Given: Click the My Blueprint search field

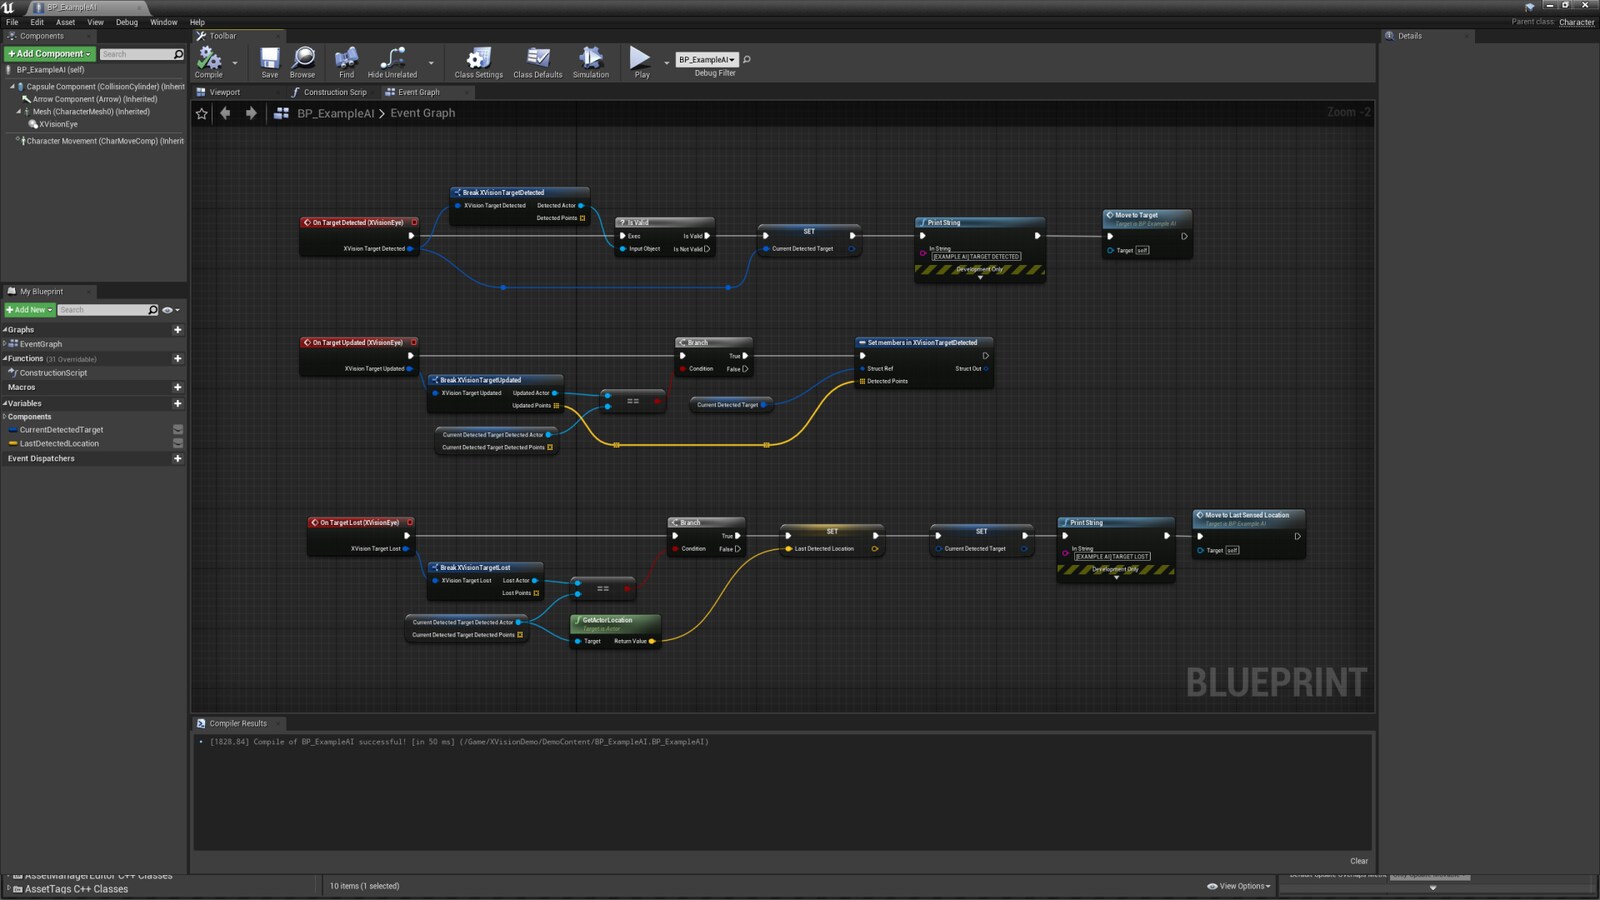Looking at the screenshot, I should [102, 310].
